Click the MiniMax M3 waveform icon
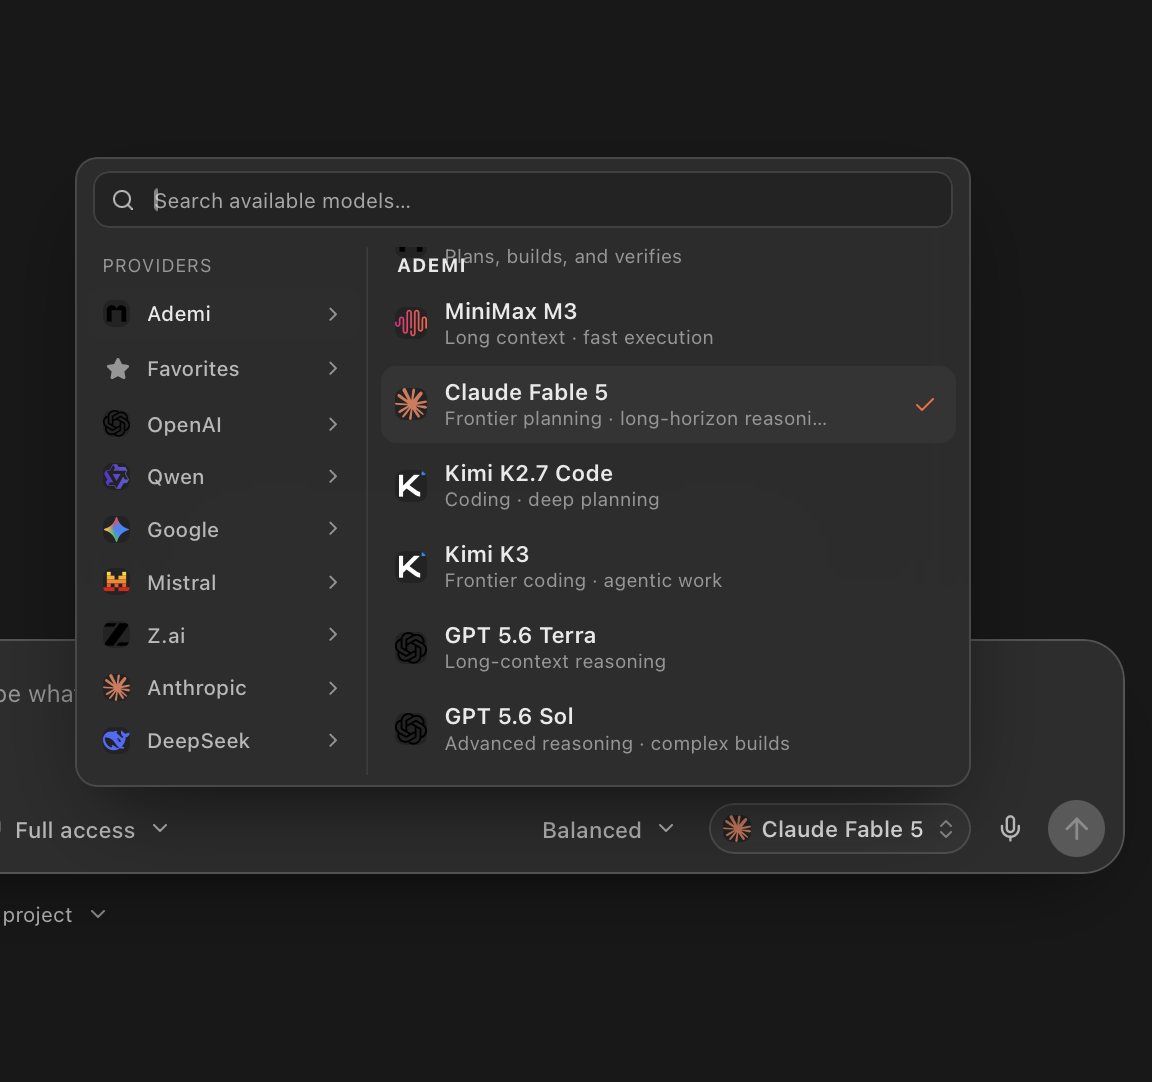Viewport: 1152px width, 1082px height. pos(411,322)
